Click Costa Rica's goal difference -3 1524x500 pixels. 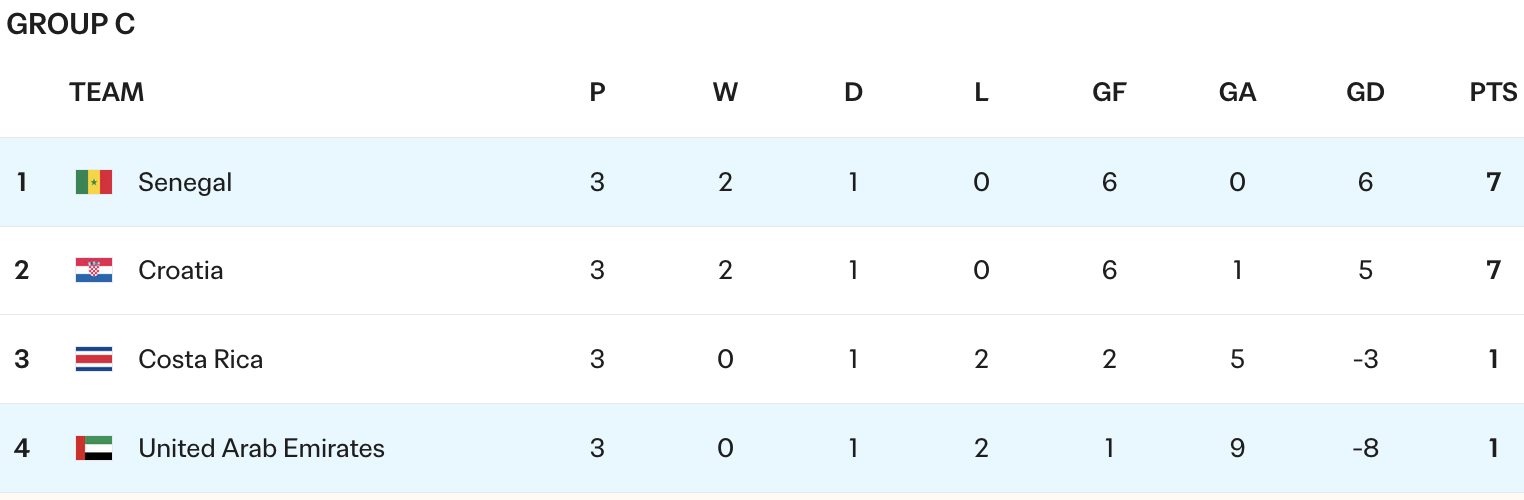pos(1365,359)
